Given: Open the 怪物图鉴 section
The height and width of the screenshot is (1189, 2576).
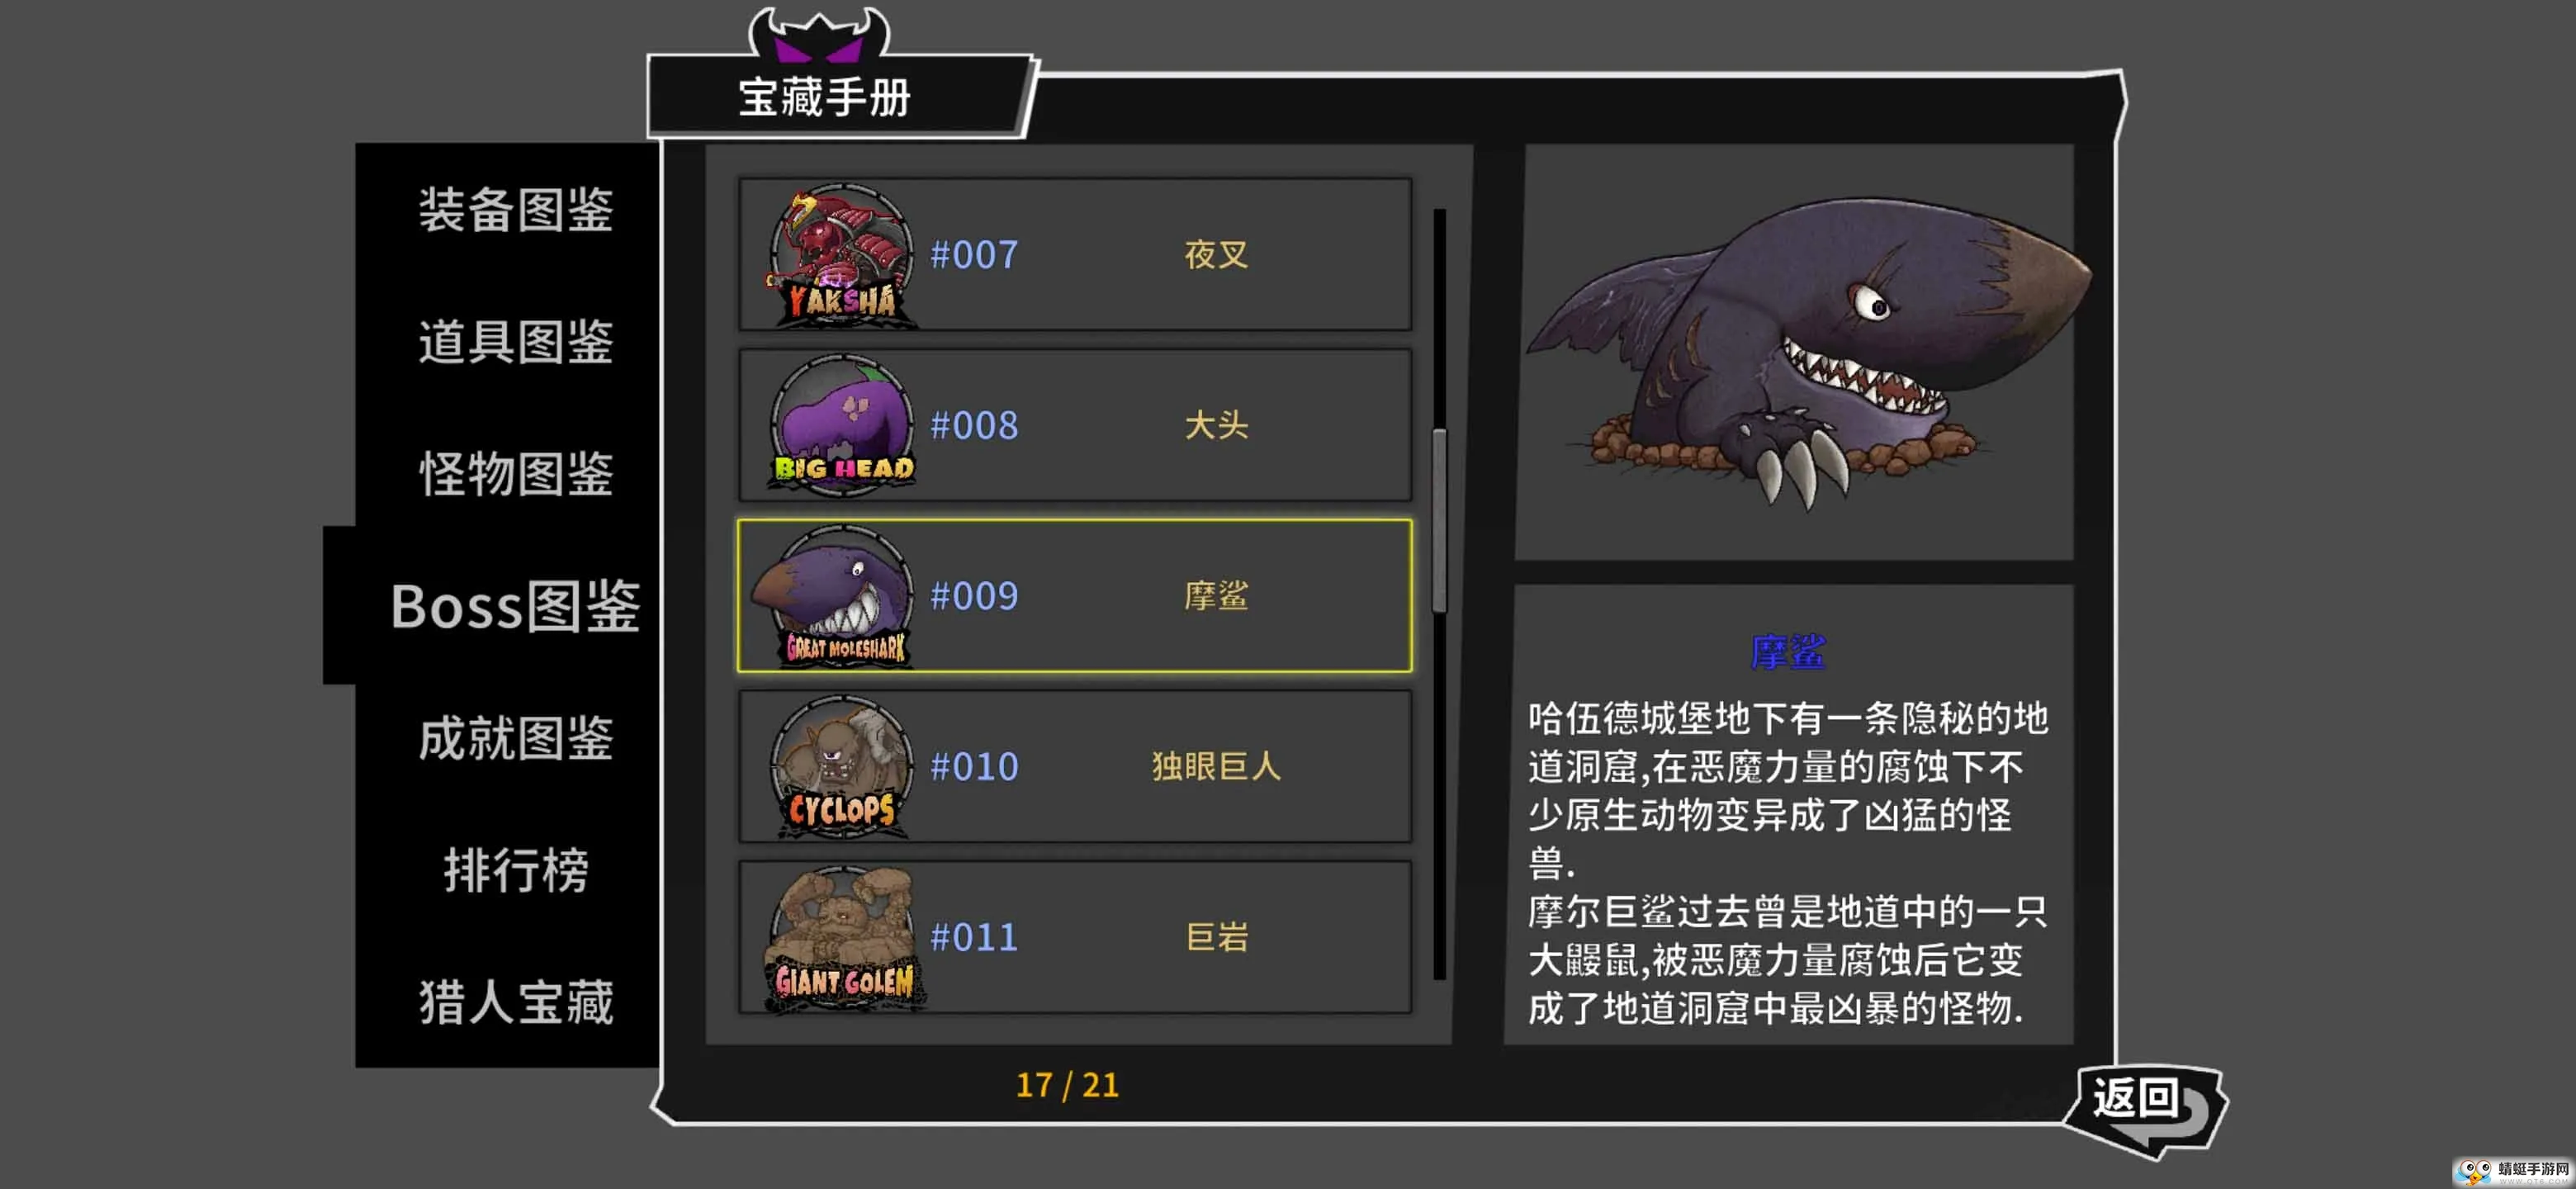Looking at the screenshot, I should [515, 474].
